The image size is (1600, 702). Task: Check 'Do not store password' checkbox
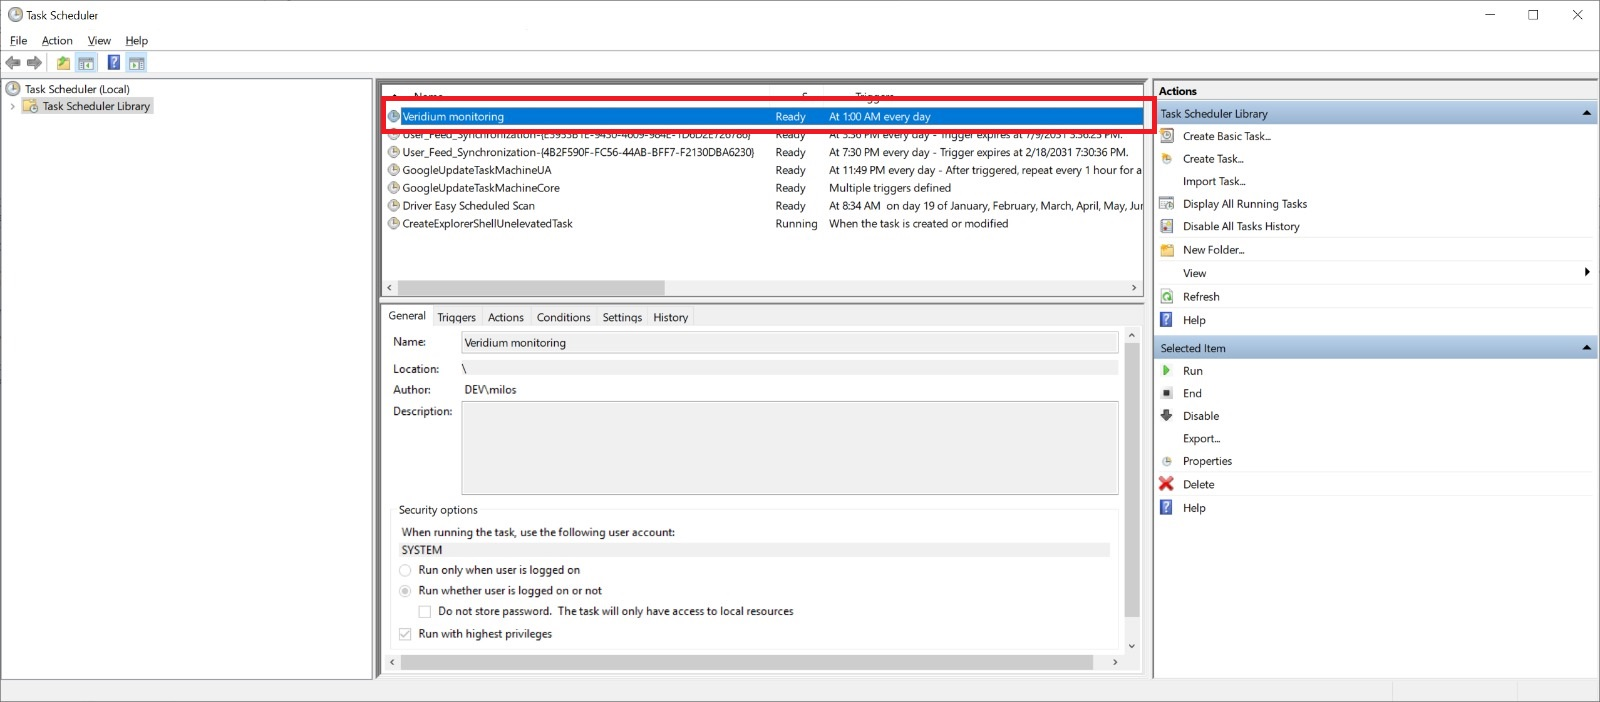pos(425,612)
